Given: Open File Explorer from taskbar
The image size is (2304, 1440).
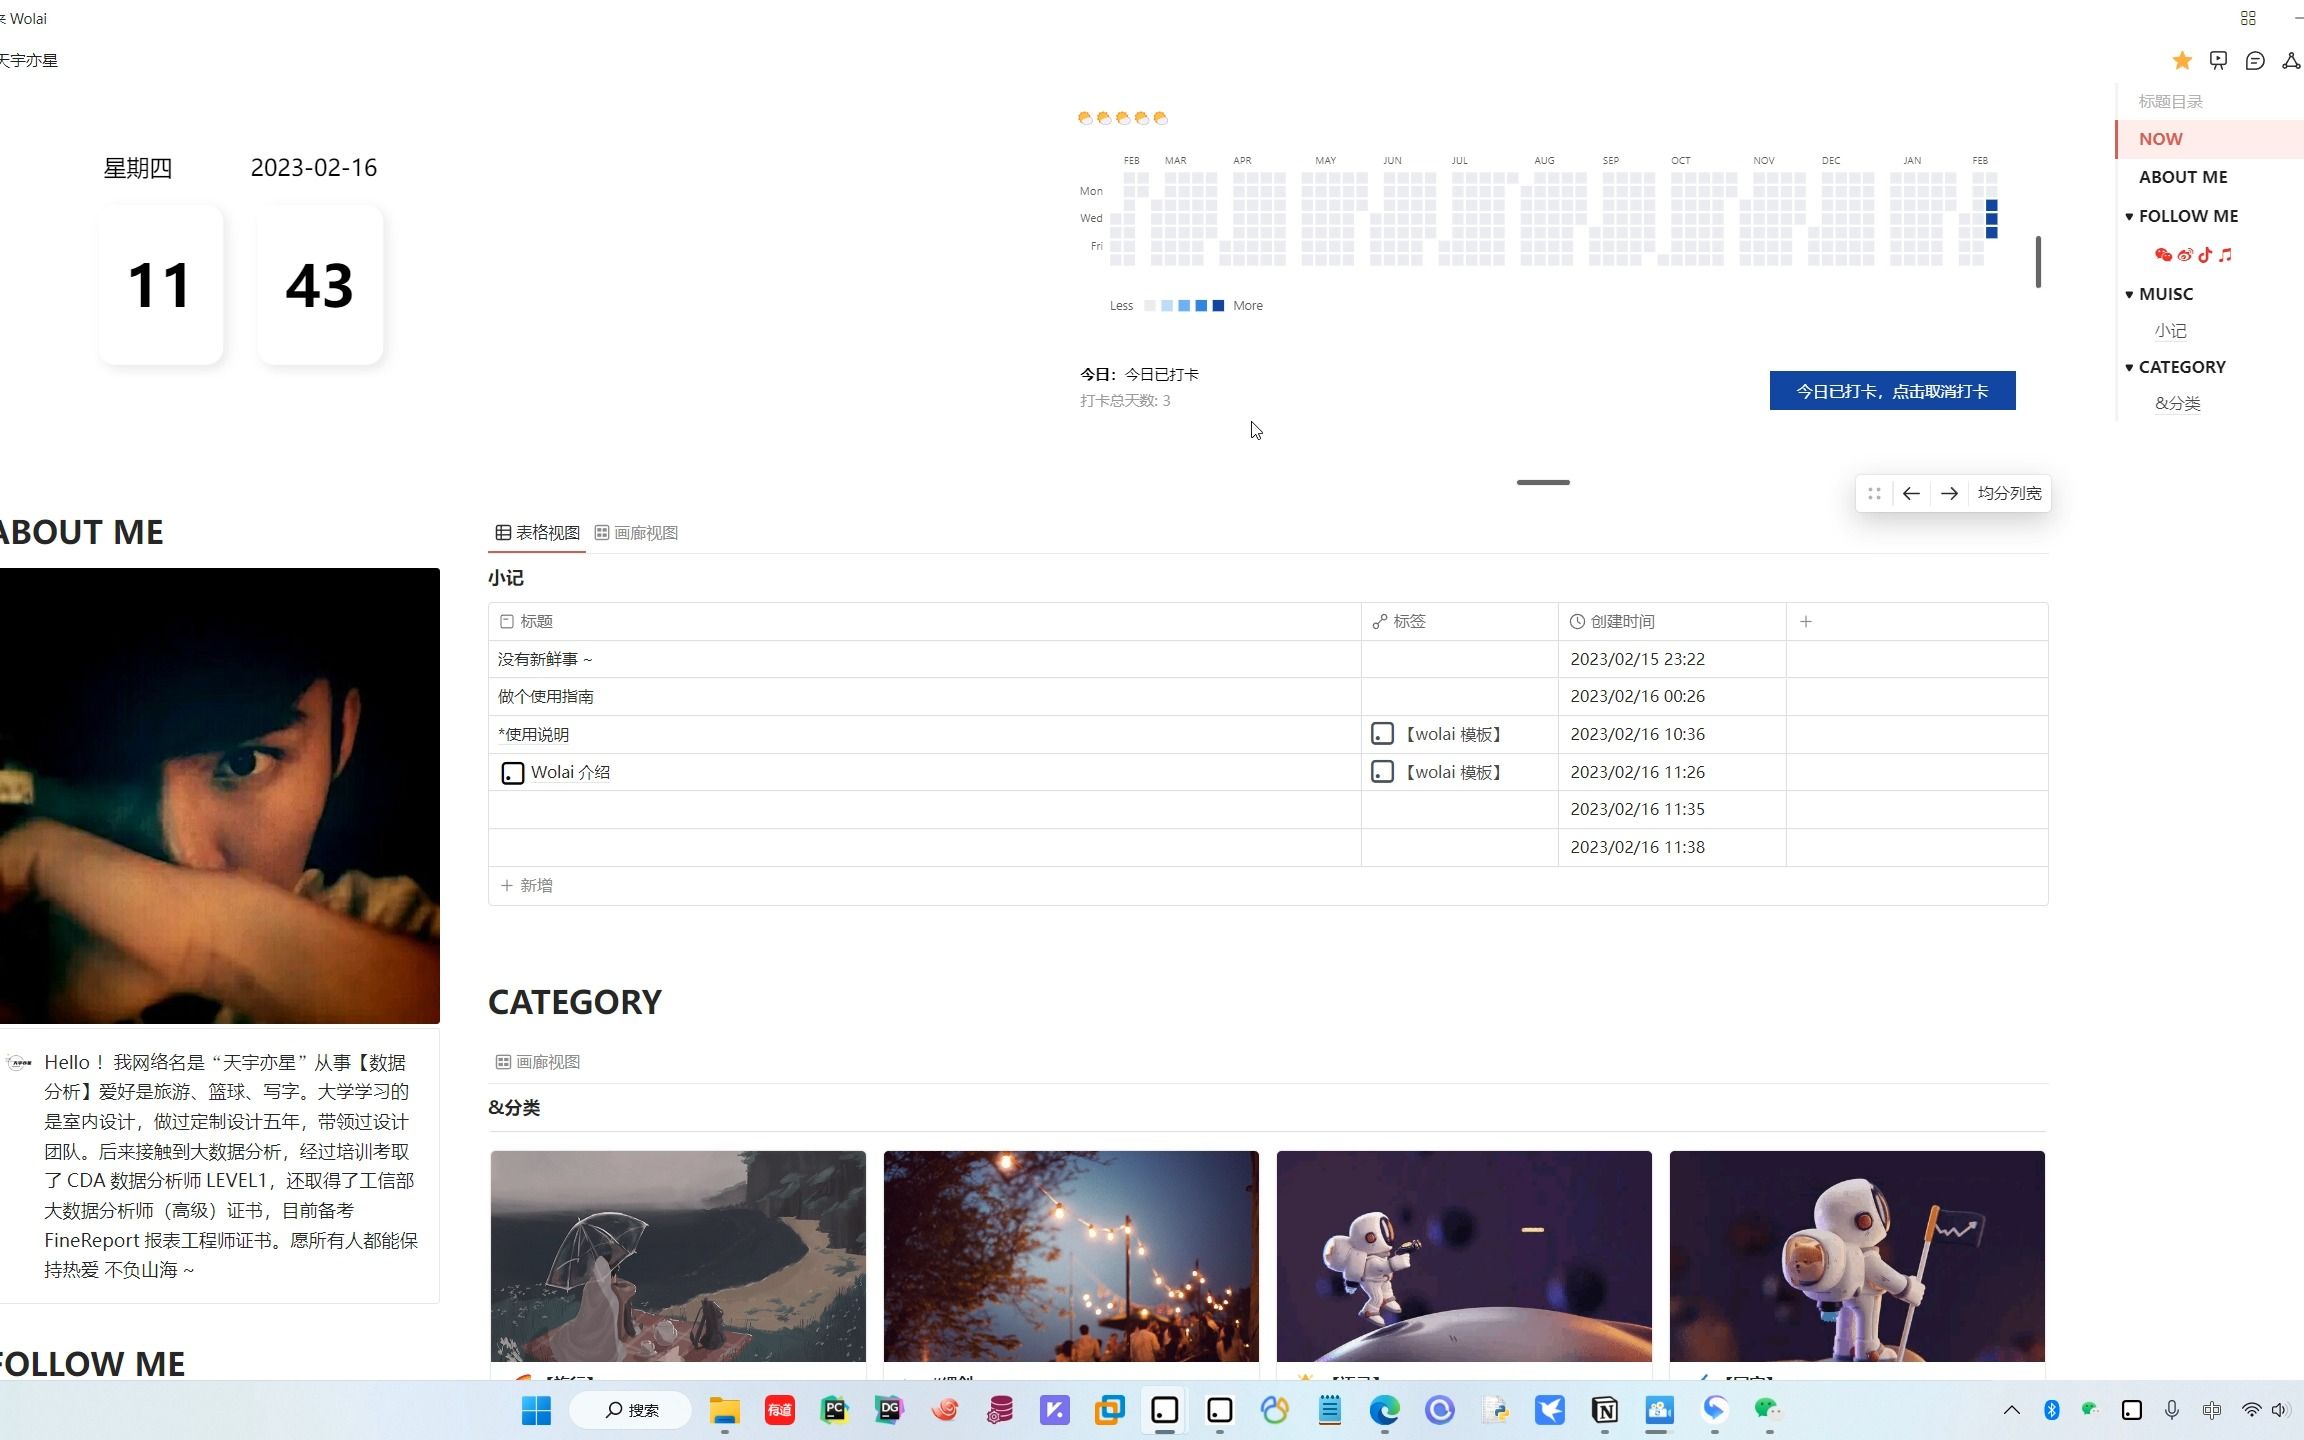Looking at the screenshot, I should pos(725,1410).
